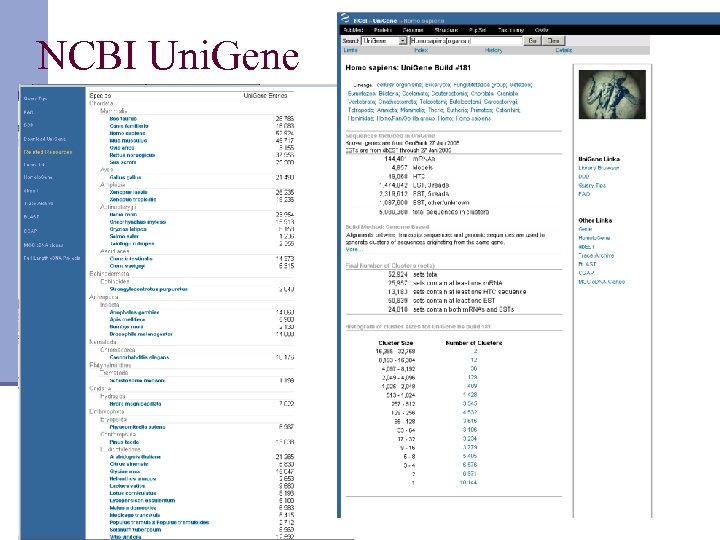720x540 pixels.
Task: Open Drosophila melanogaster species link
Action: click(141, 334)
